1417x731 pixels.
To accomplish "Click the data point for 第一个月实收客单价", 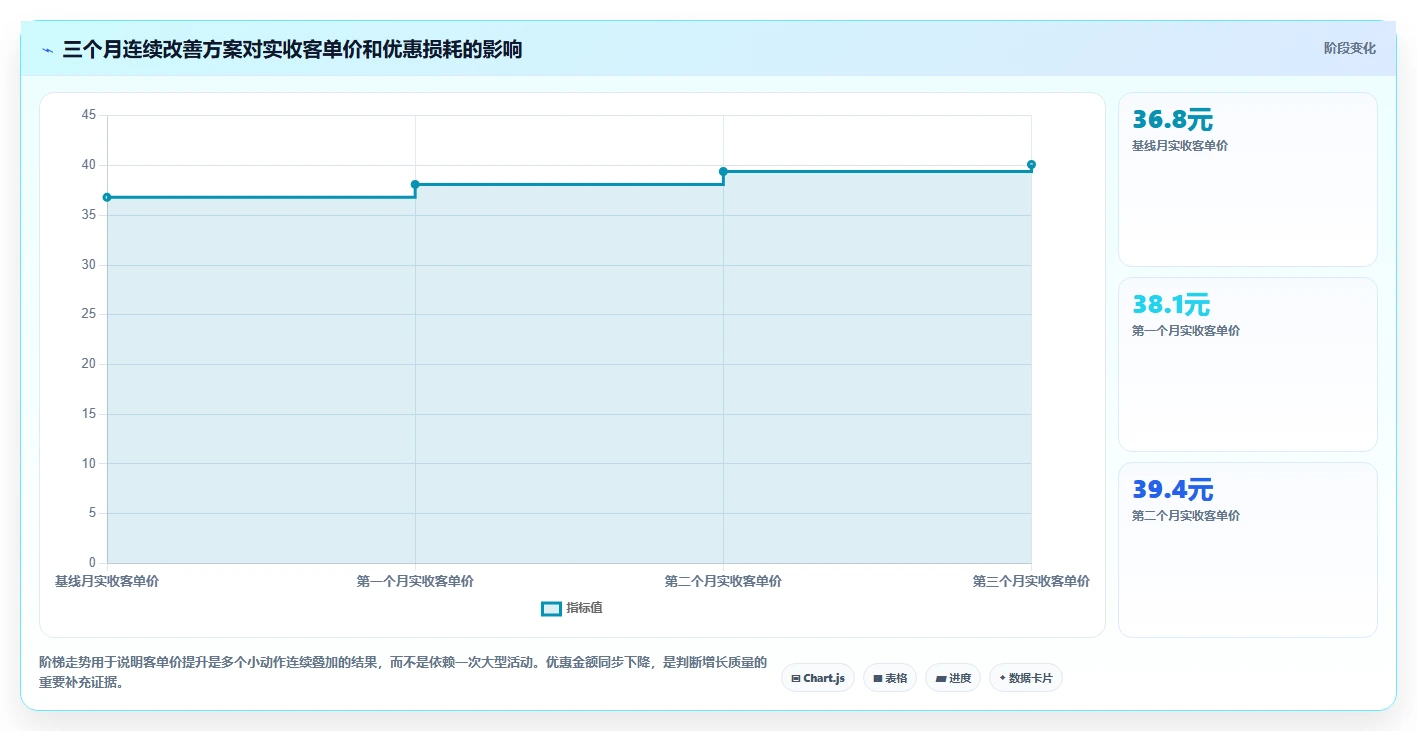I will tap(415, 184).
